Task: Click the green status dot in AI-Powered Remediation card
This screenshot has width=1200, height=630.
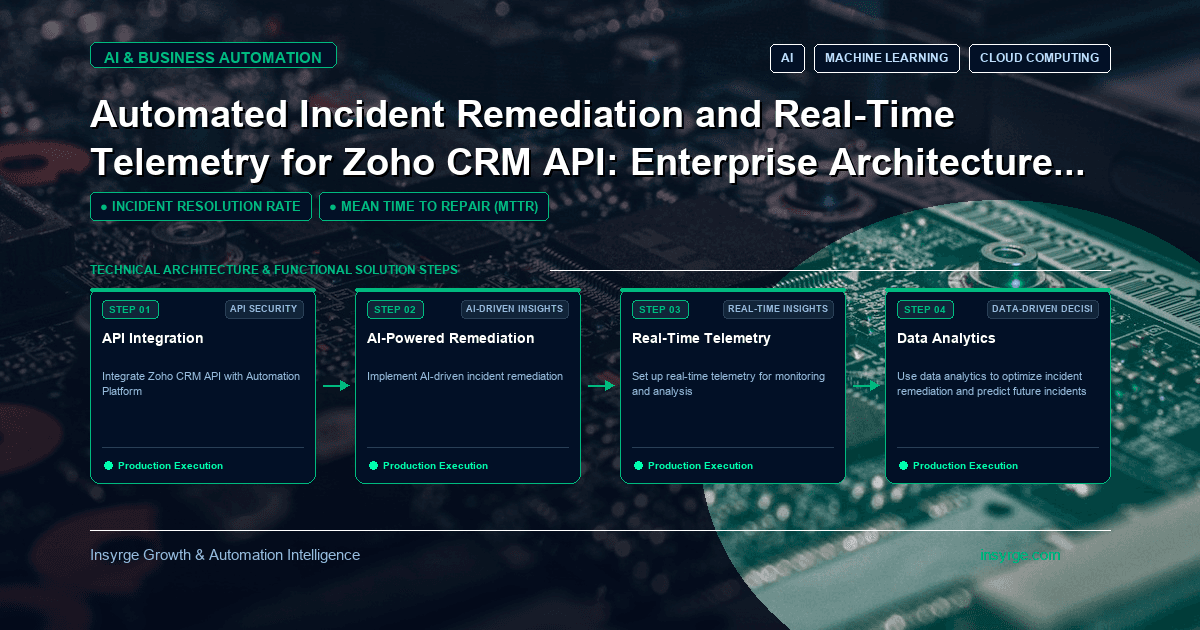Action: click(x=373, y=466)
